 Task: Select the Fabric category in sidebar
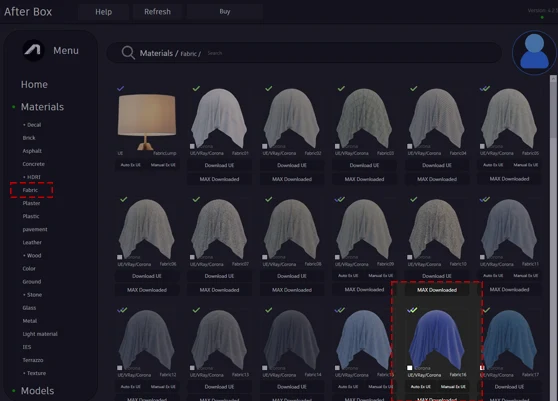point(30,190)
